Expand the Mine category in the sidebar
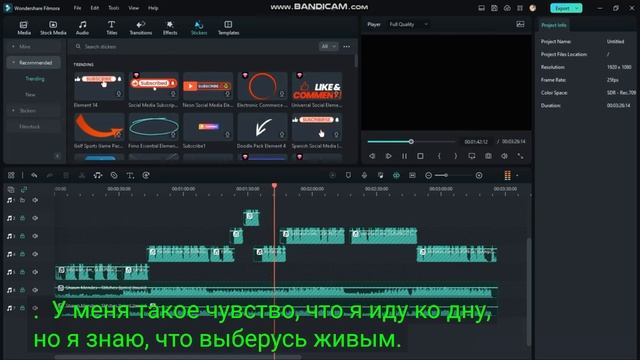640x360 pixels. [x=13, y=47]
